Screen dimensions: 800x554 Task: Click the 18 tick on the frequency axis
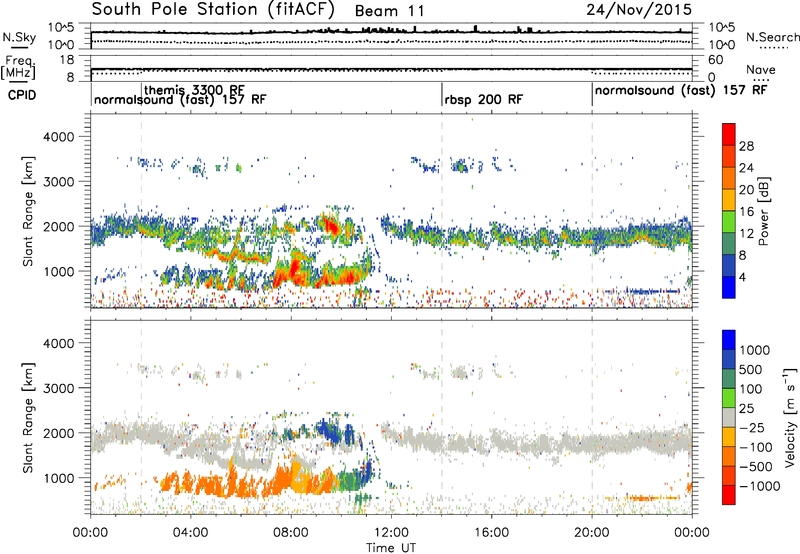(x=67, y=60)
